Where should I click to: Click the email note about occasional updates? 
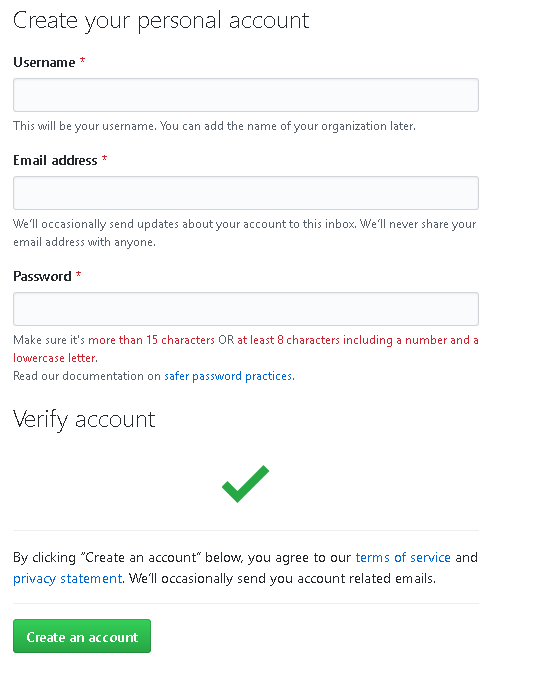click(x=245, y=233)
